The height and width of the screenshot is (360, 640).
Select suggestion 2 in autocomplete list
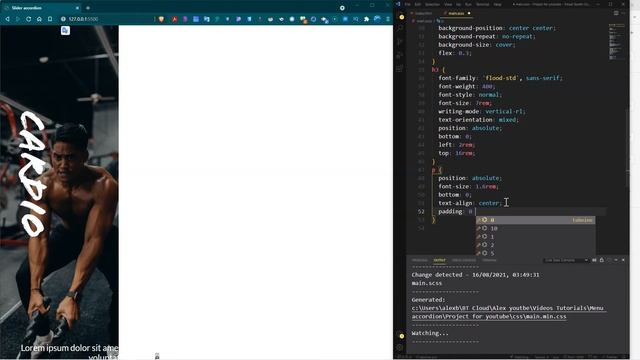536,245
